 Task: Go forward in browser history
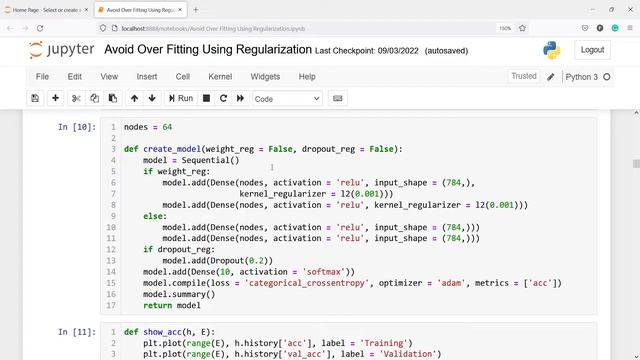click(x=25, y=28)
